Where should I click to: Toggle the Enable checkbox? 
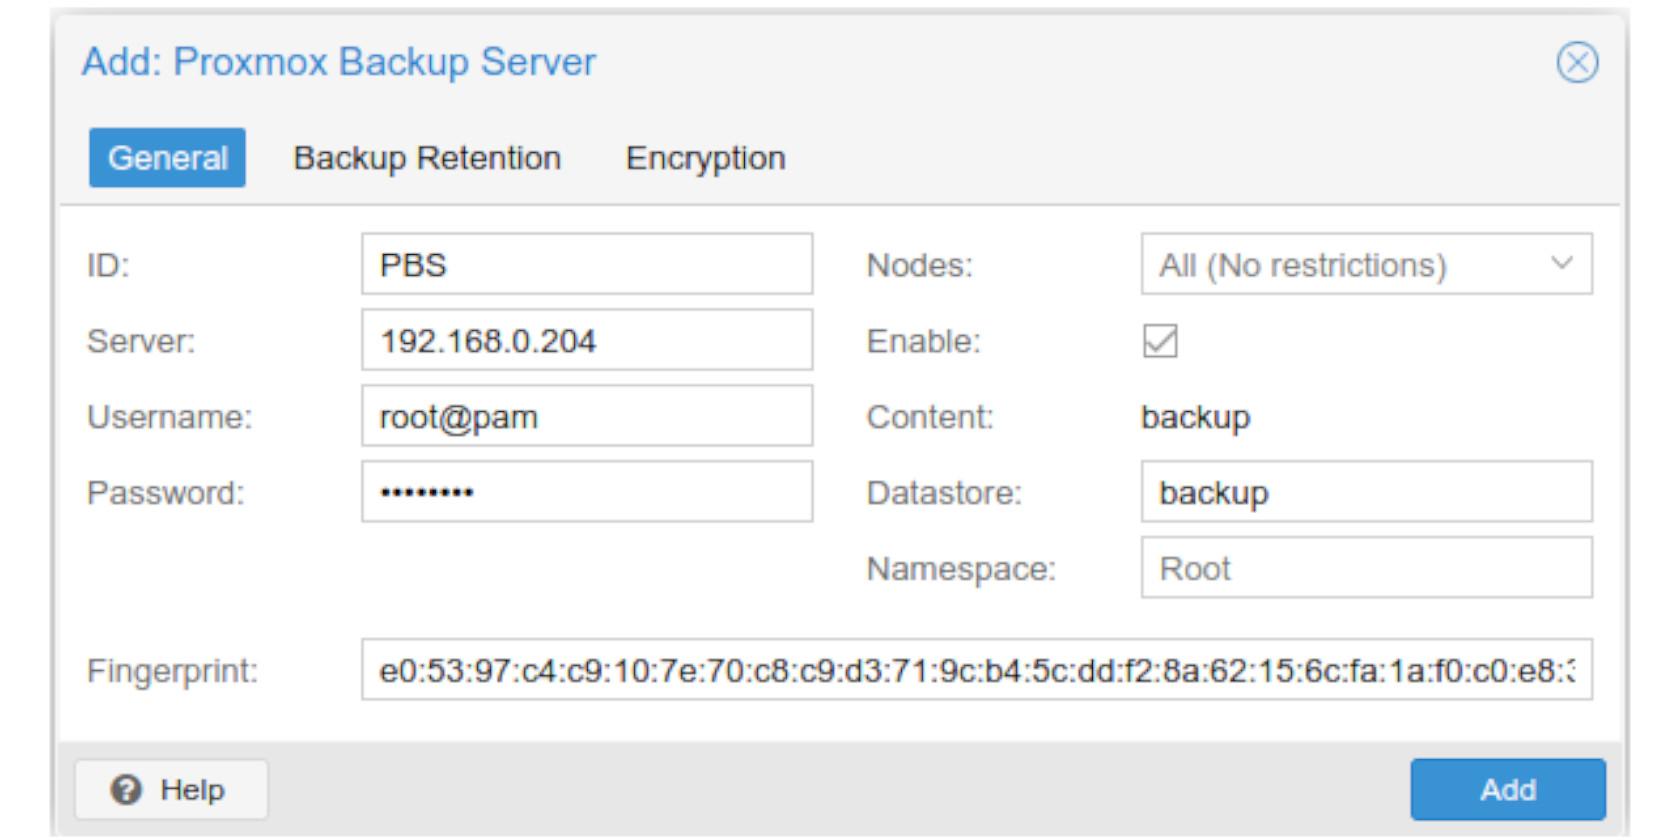pos(1160,341)
